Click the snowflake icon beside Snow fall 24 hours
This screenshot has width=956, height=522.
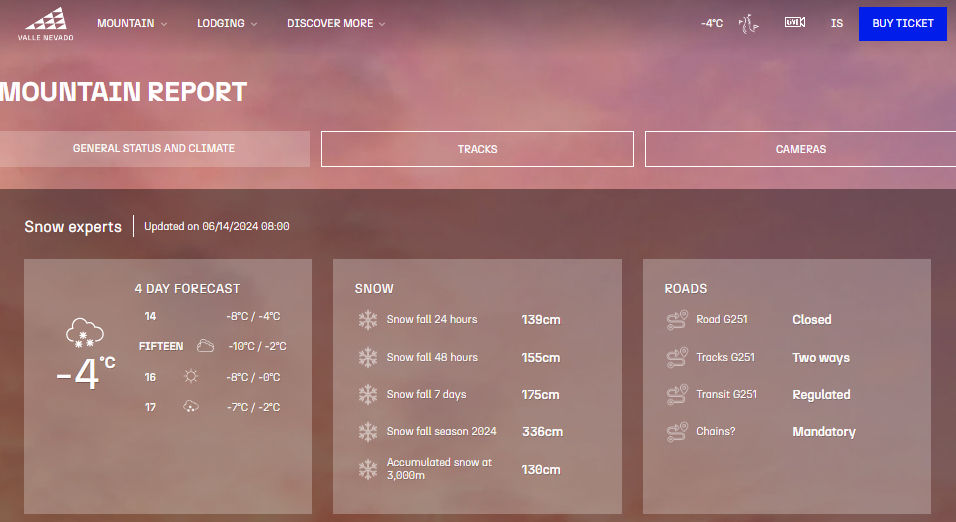point(368,320)
